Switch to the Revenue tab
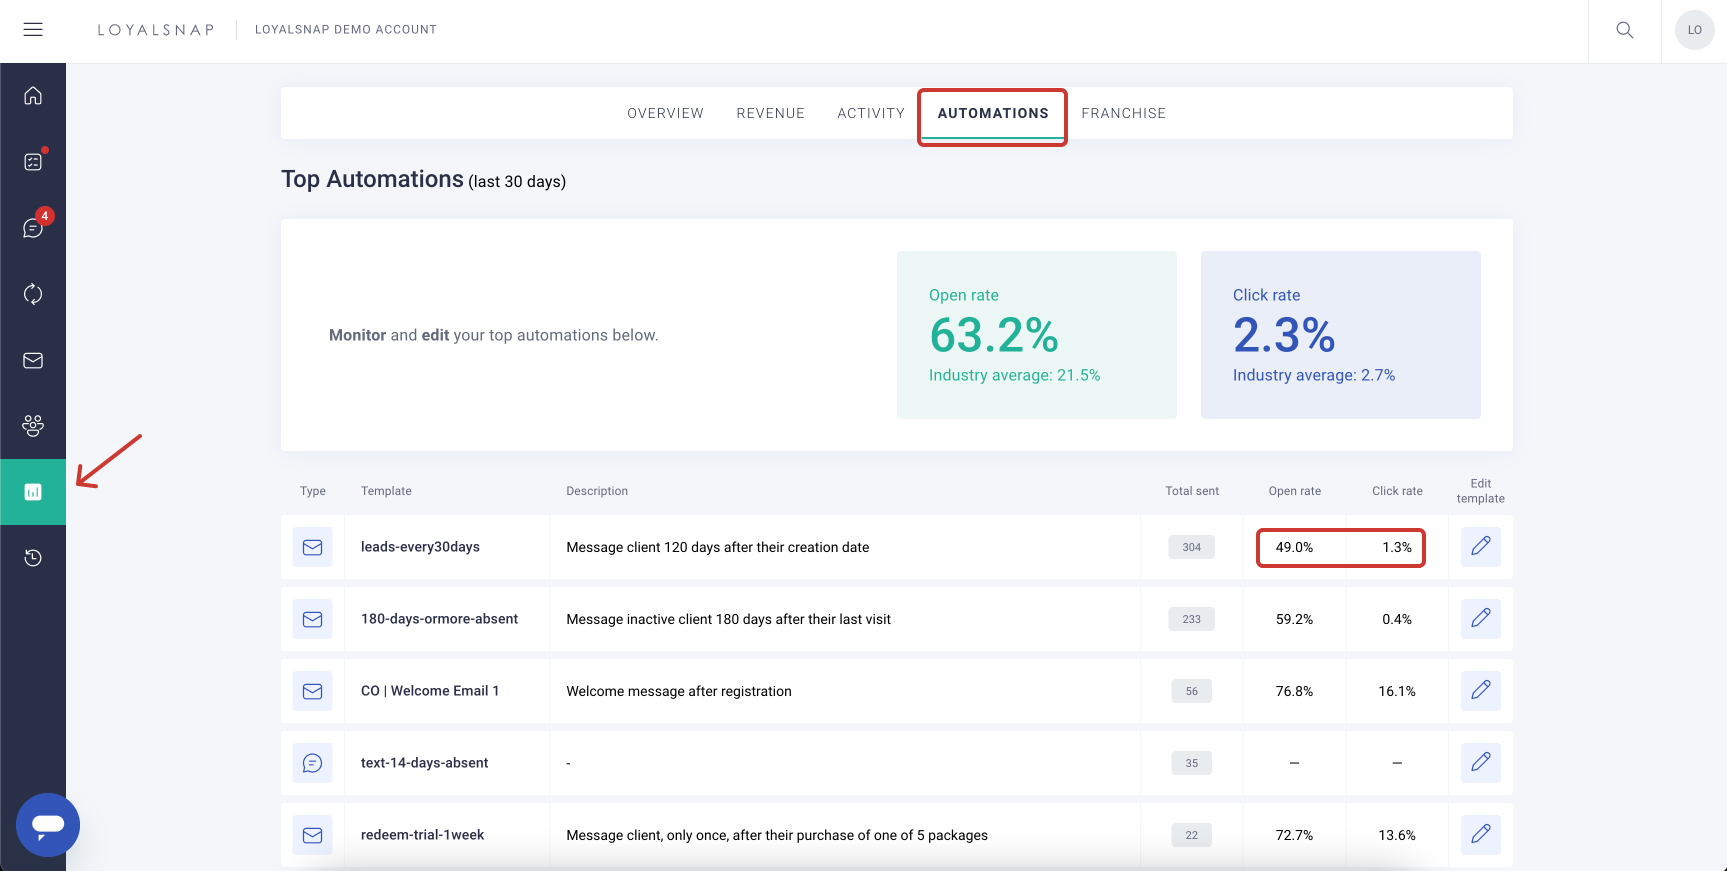Screen dimensions: 1727x871 click(x=770, y=113)
